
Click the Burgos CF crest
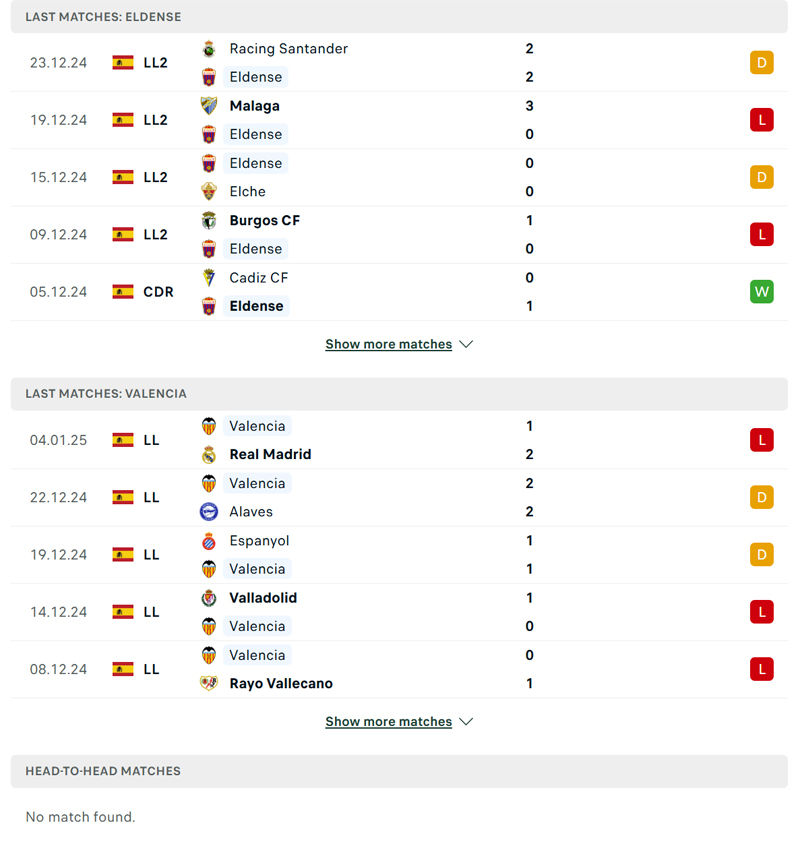point(209,220)
